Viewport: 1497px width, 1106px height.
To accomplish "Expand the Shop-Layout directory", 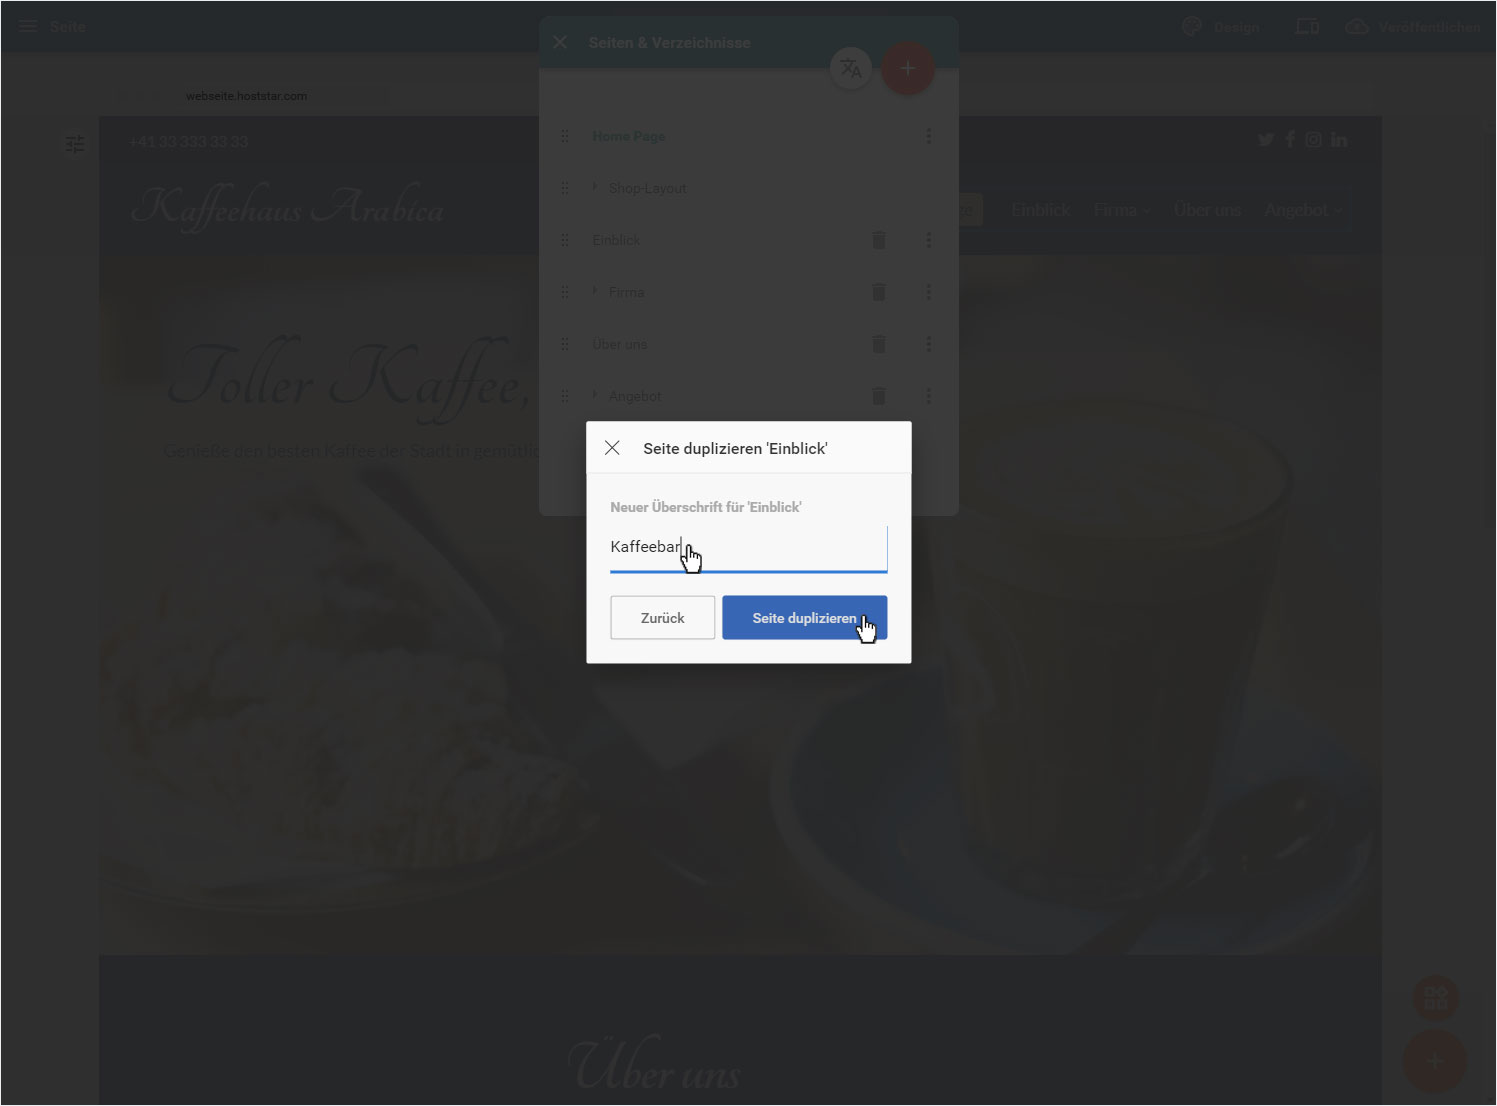I will (x=595, y=187).
